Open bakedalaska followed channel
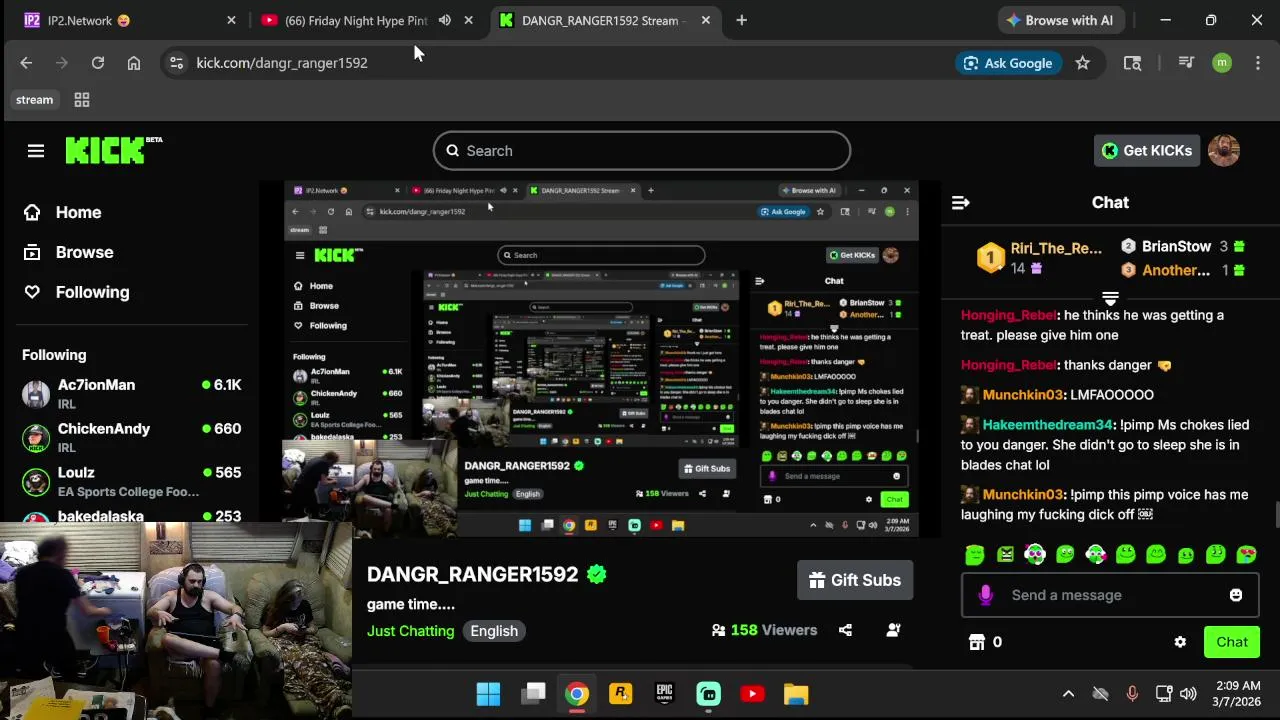 (132, 516)
